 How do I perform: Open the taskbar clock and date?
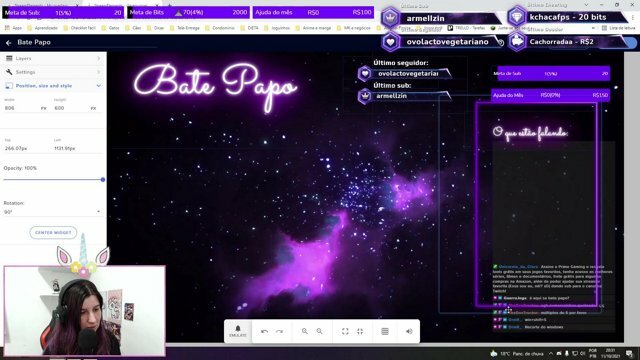[611, 353]
